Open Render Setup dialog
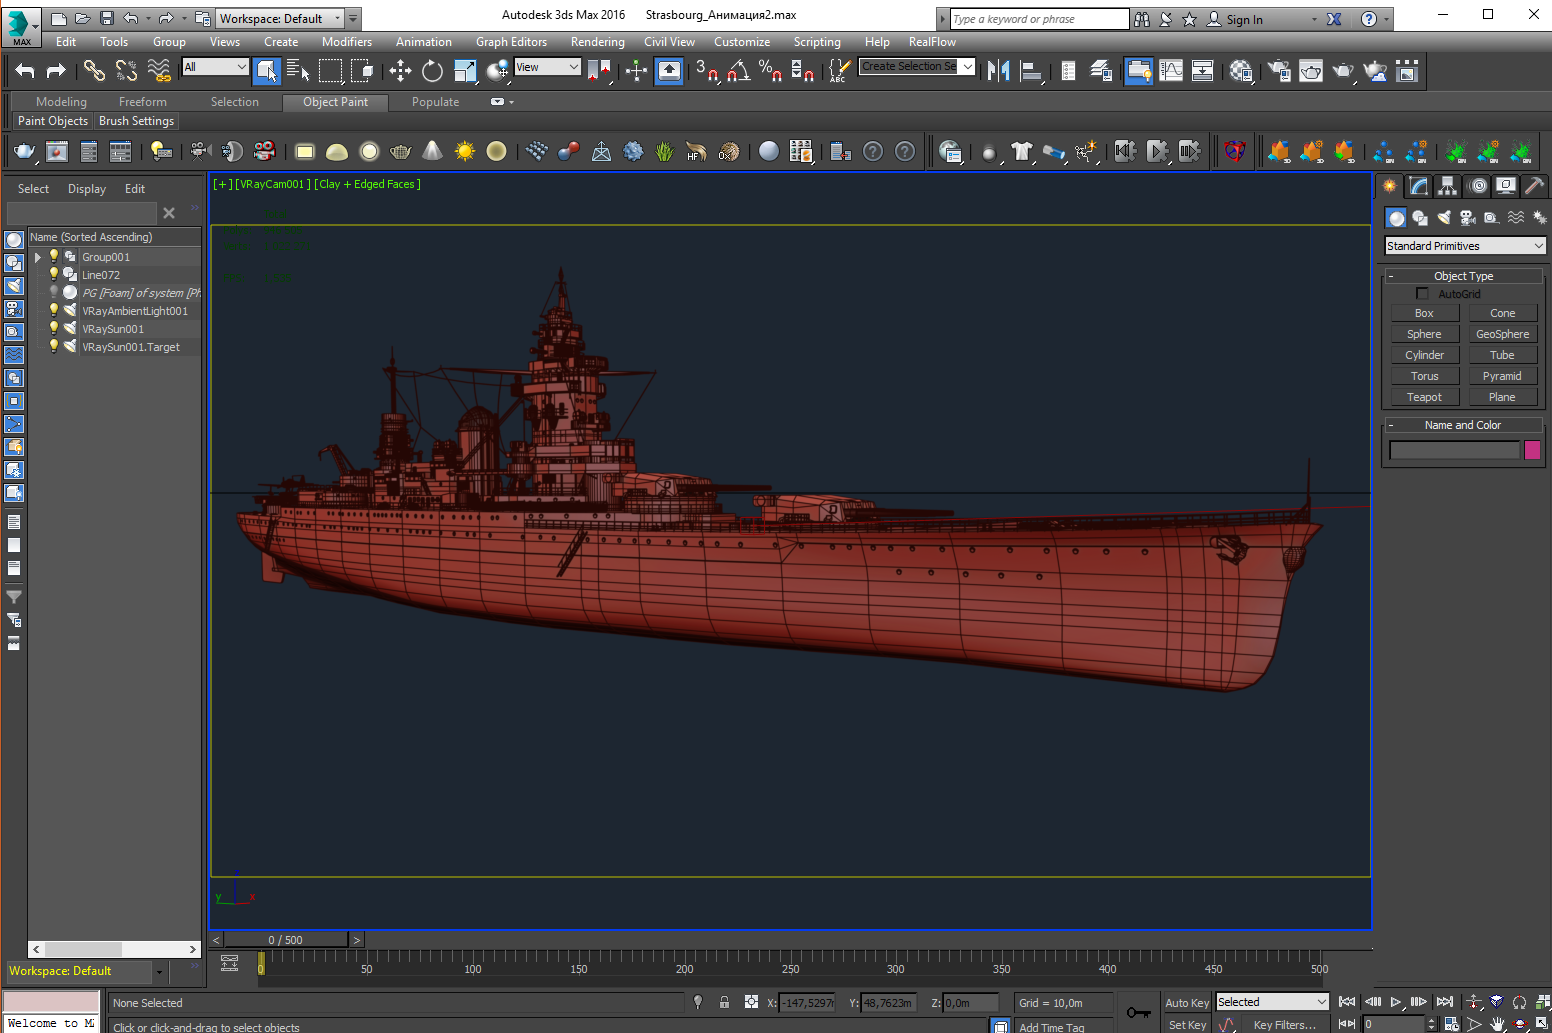Viewport: 1552px width, 1033px height. coord(1279,70)
